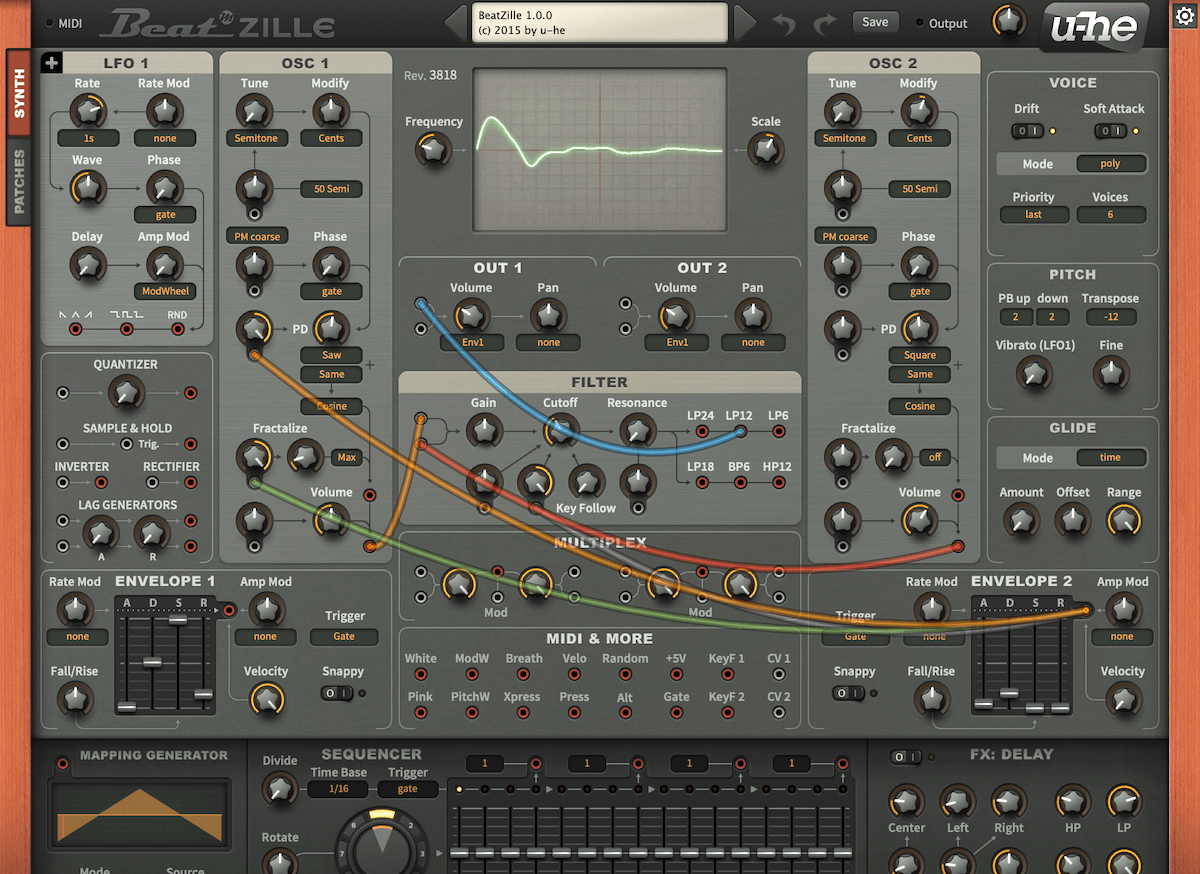Select the Synth tab
The image size is (1200, 874).
[19, 93]
